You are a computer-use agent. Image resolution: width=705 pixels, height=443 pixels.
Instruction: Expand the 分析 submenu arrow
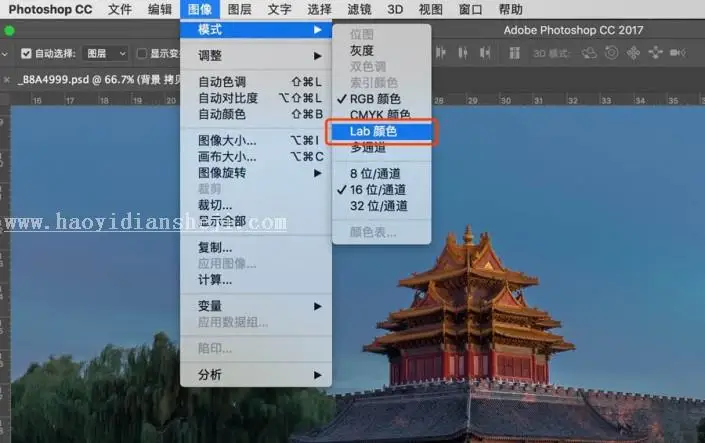317,375
